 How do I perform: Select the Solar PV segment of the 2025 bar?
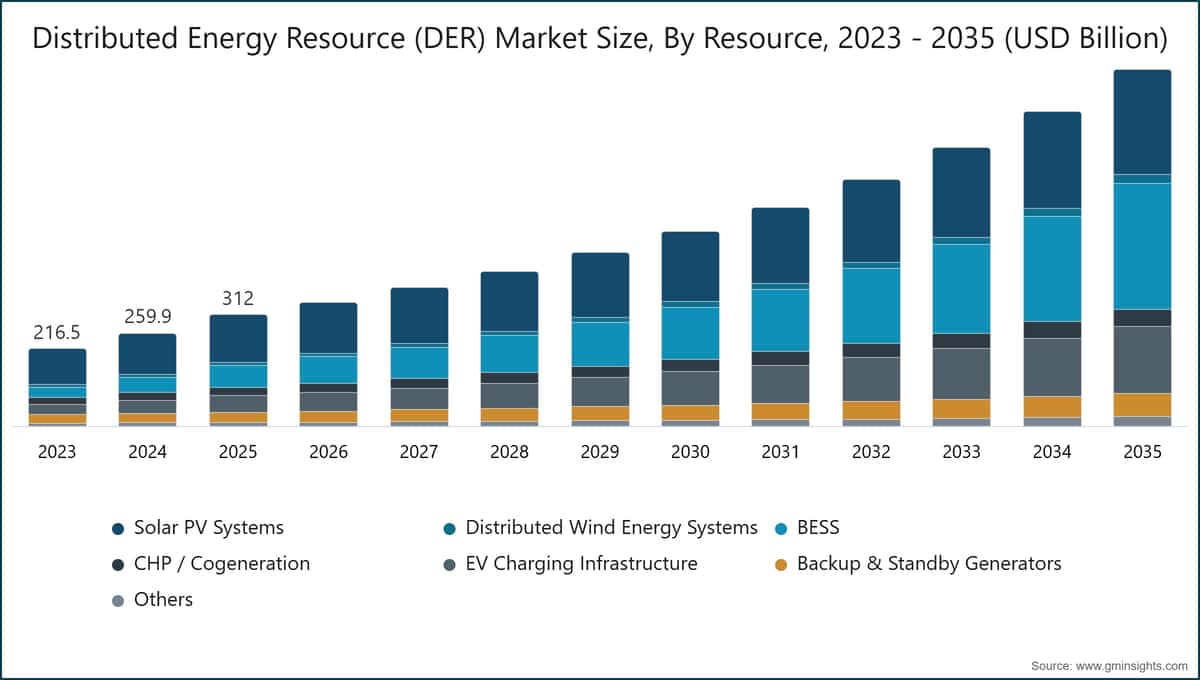click(238, 338)
